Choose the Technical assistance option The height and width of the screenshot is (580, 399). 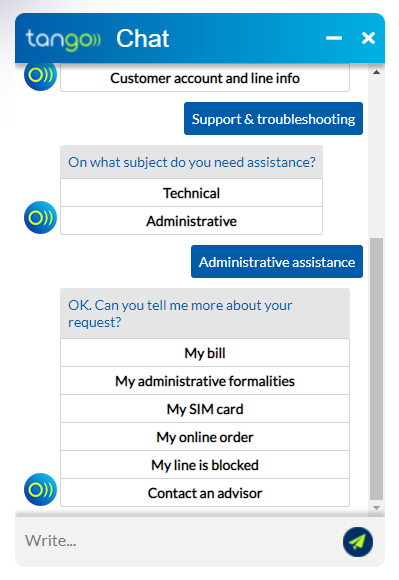click(x=192, y=193)
